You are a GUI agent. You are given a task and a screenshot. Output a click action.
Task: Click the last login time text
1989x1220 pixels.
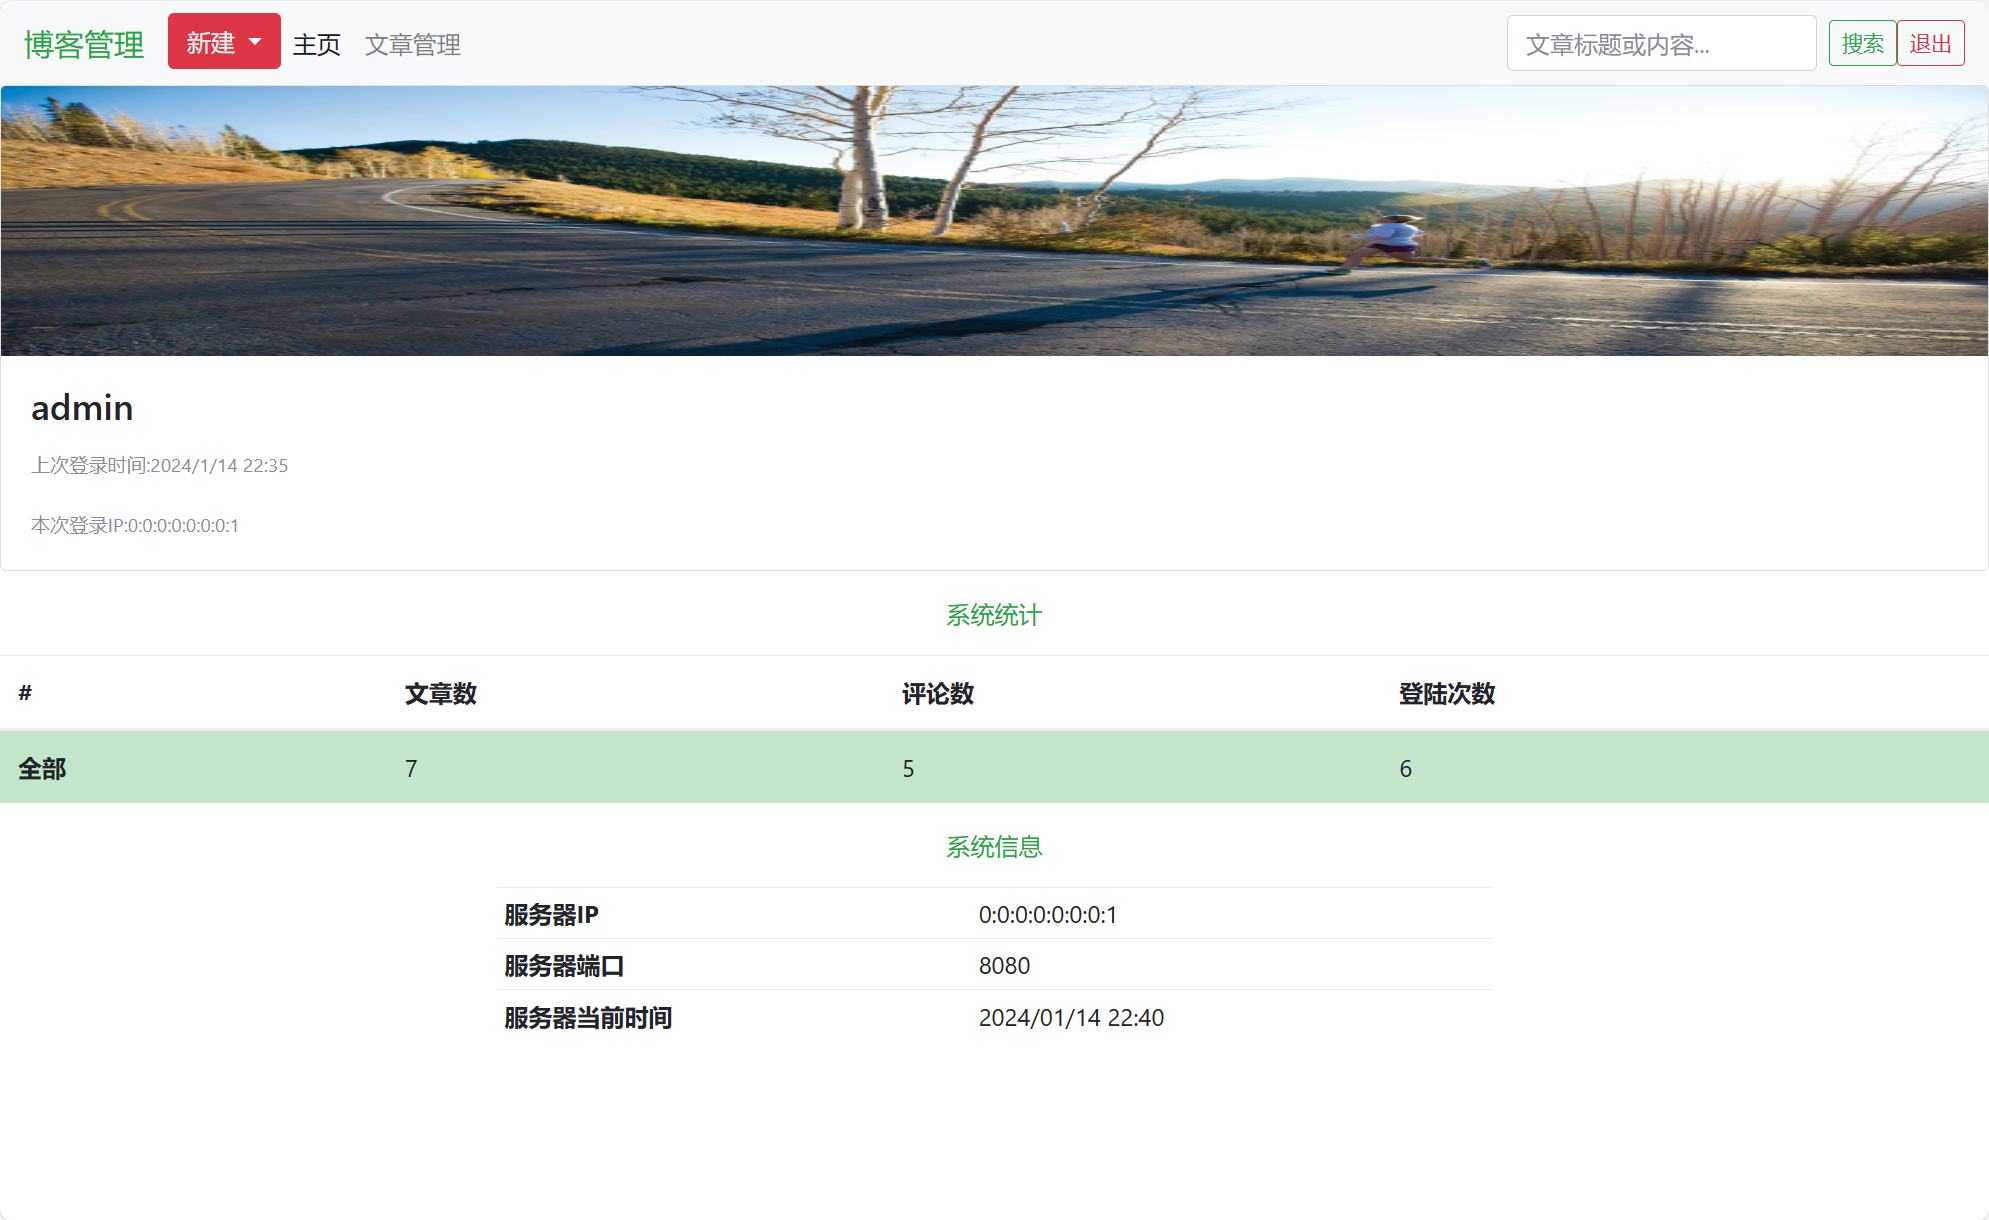pyautogui.click(x=160, y=465)
